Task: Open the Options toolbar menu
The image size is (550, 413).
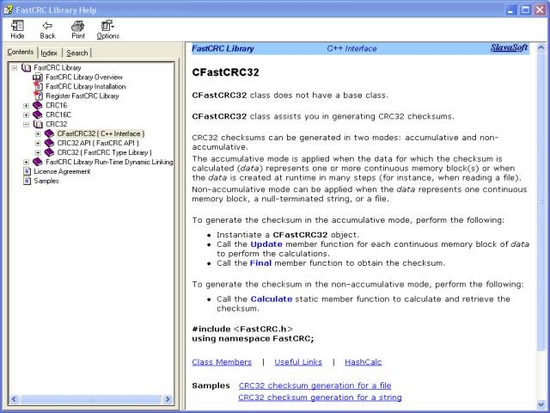Action: click(x=108, y=29)
